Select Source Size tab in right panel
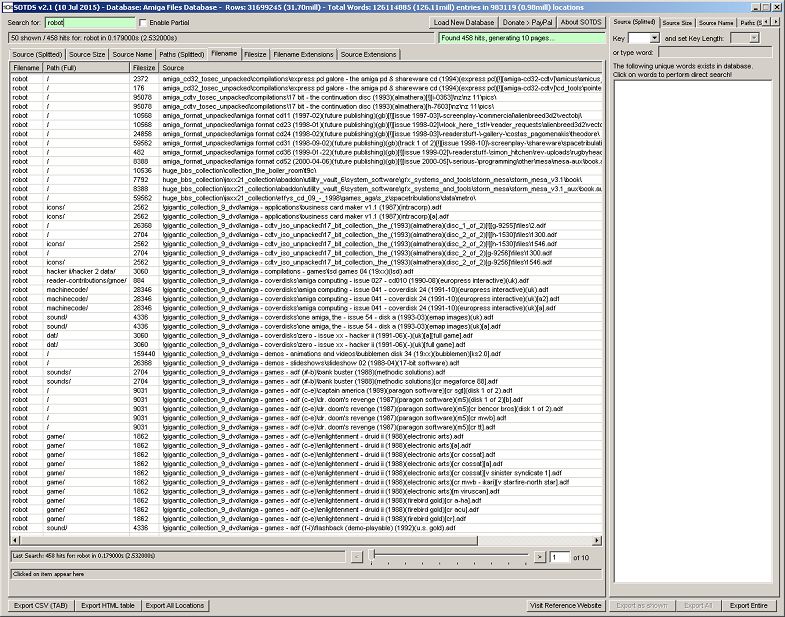Viewport: 785px width, 617px height. [x=677, y=22]
